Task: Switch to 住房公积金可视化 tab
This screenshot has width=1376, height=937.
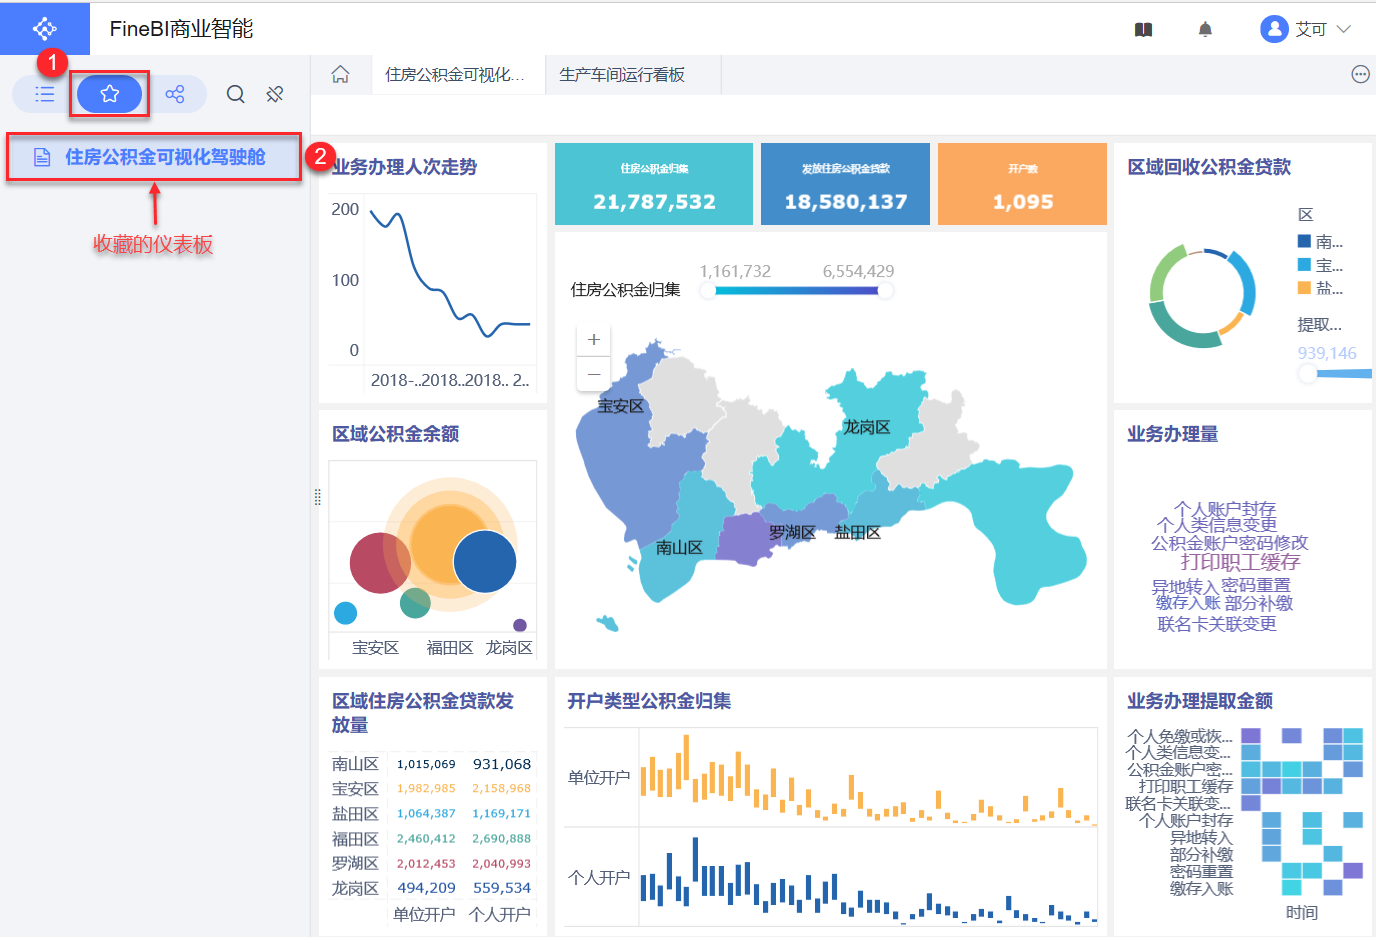Action: click(455, 75)
